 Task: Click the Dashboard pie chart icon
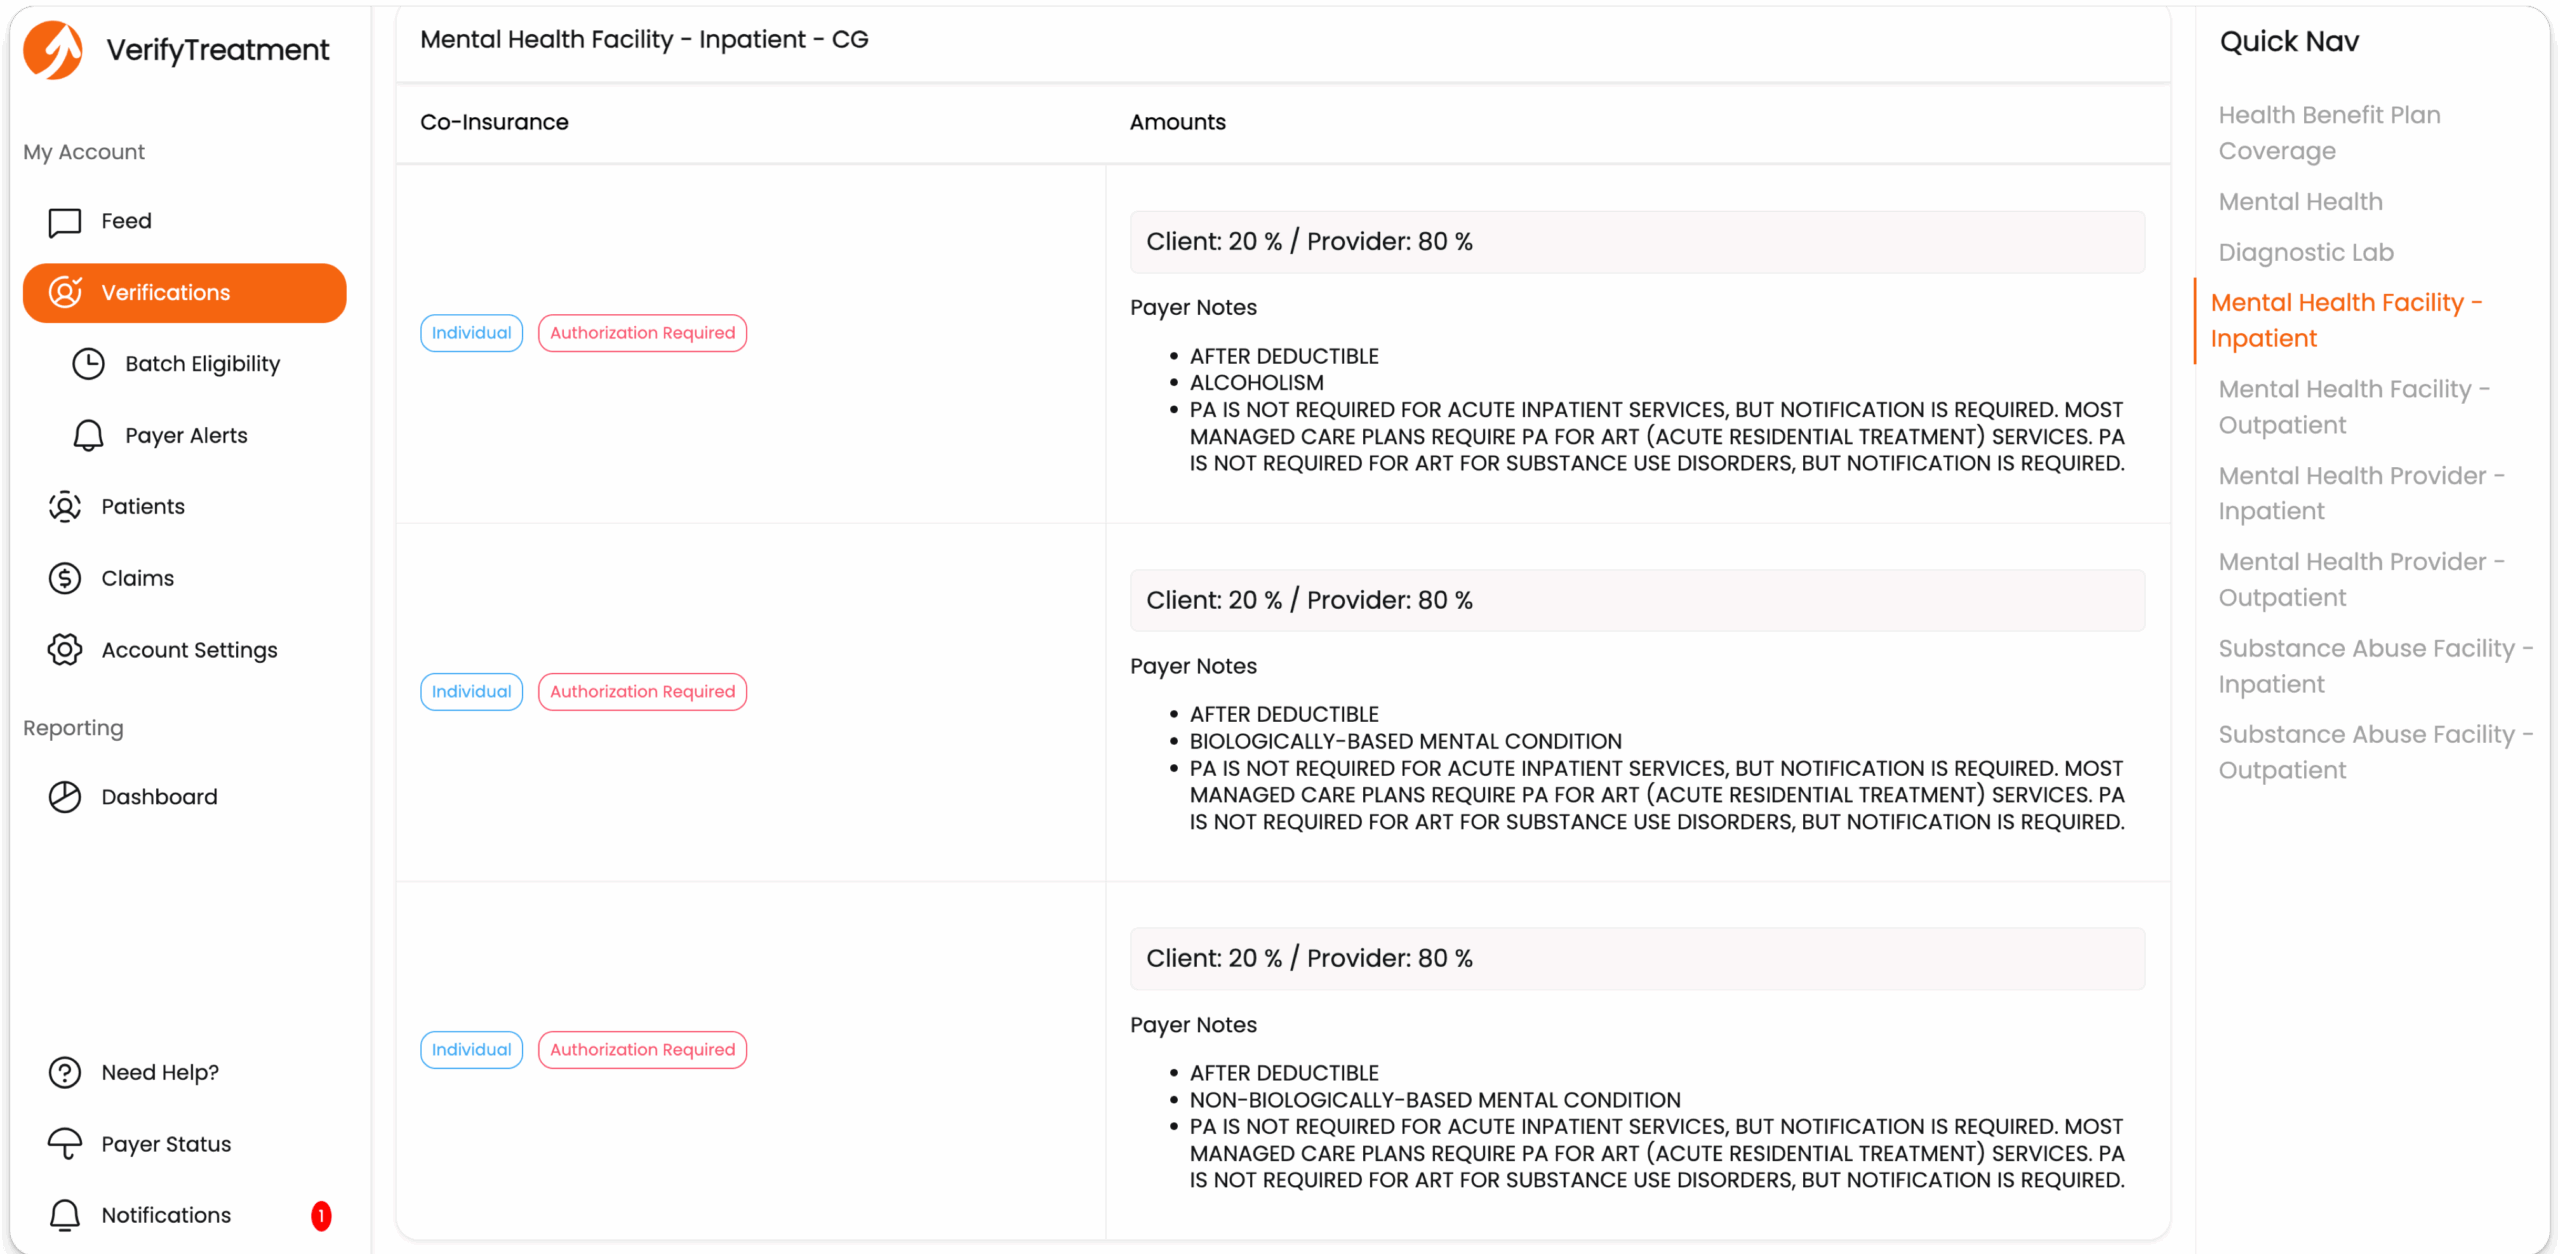click(x=65, y=797)
